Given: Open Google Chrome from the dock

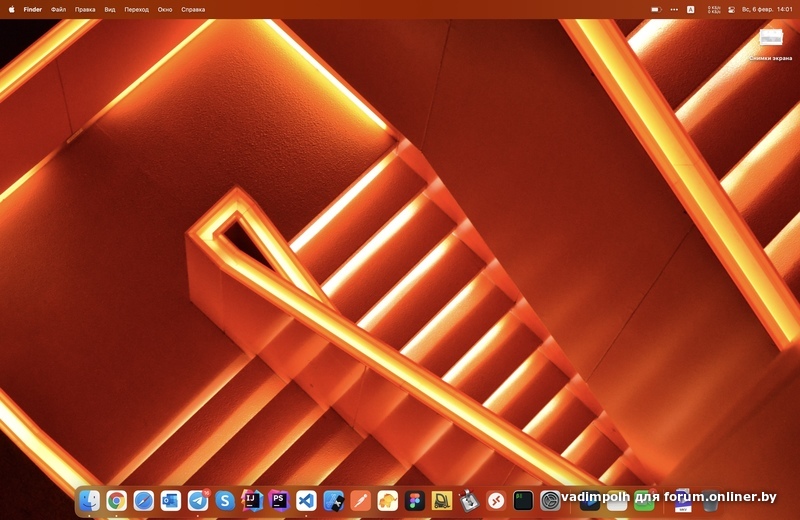Looking at the screenshot, I should 117,500.
